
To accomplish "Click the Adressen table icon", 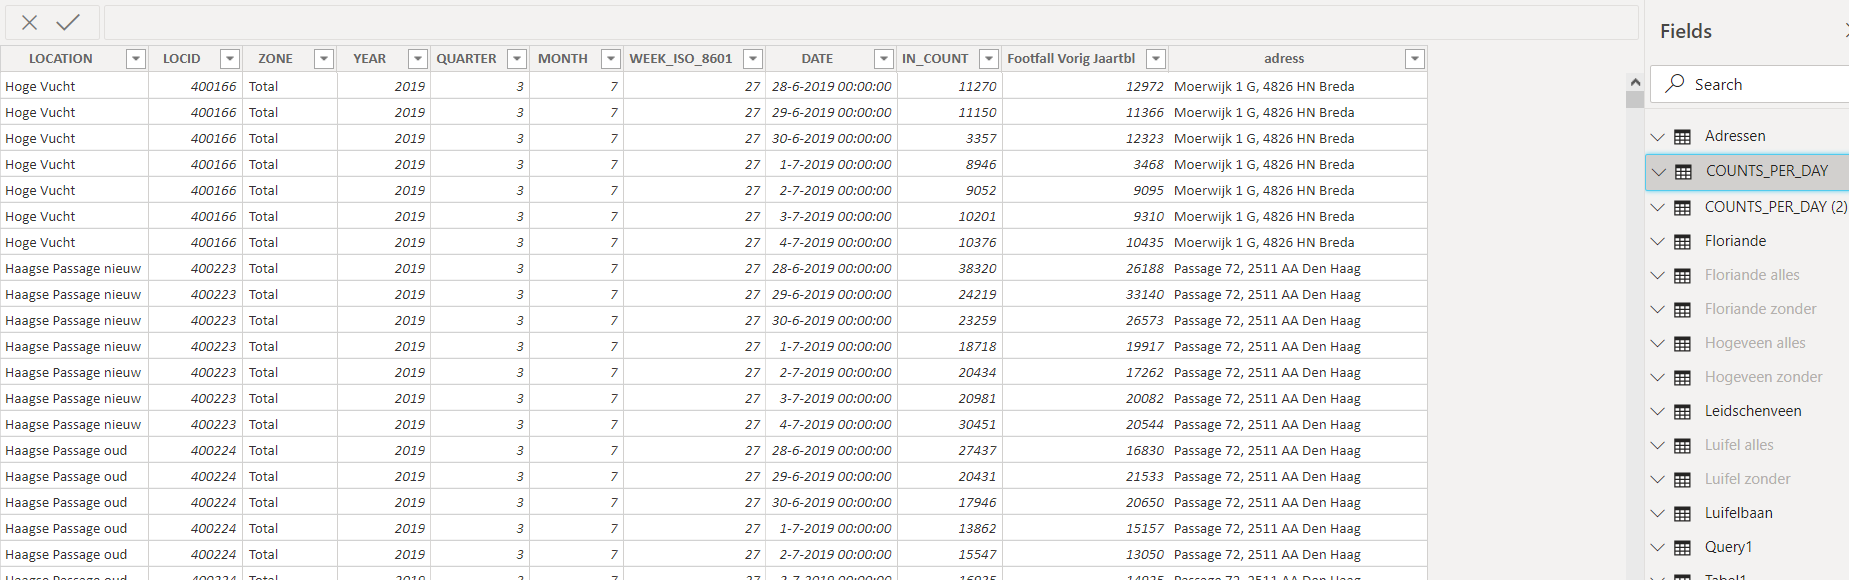I will [x=1683, y=137].
